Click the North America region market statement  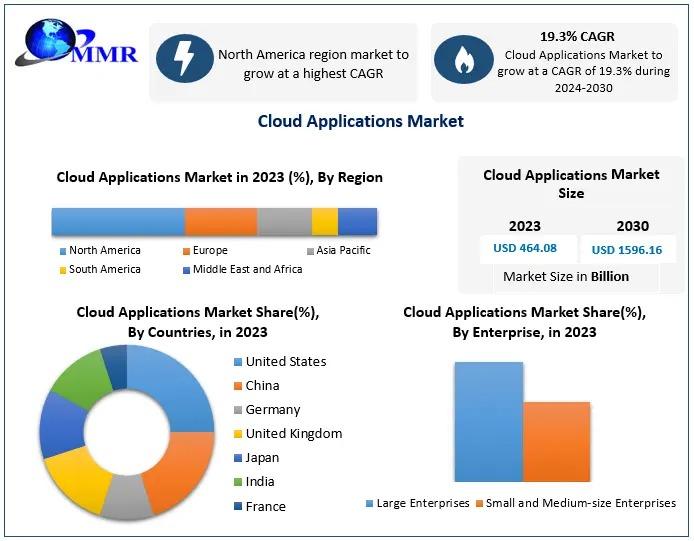[x=313, y=64]
